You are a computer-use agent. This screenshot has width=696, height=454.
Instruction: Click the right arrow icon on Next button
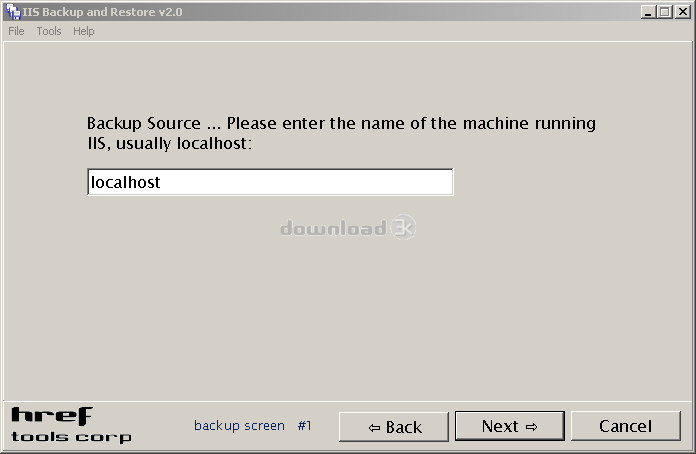tap(531, 427)
